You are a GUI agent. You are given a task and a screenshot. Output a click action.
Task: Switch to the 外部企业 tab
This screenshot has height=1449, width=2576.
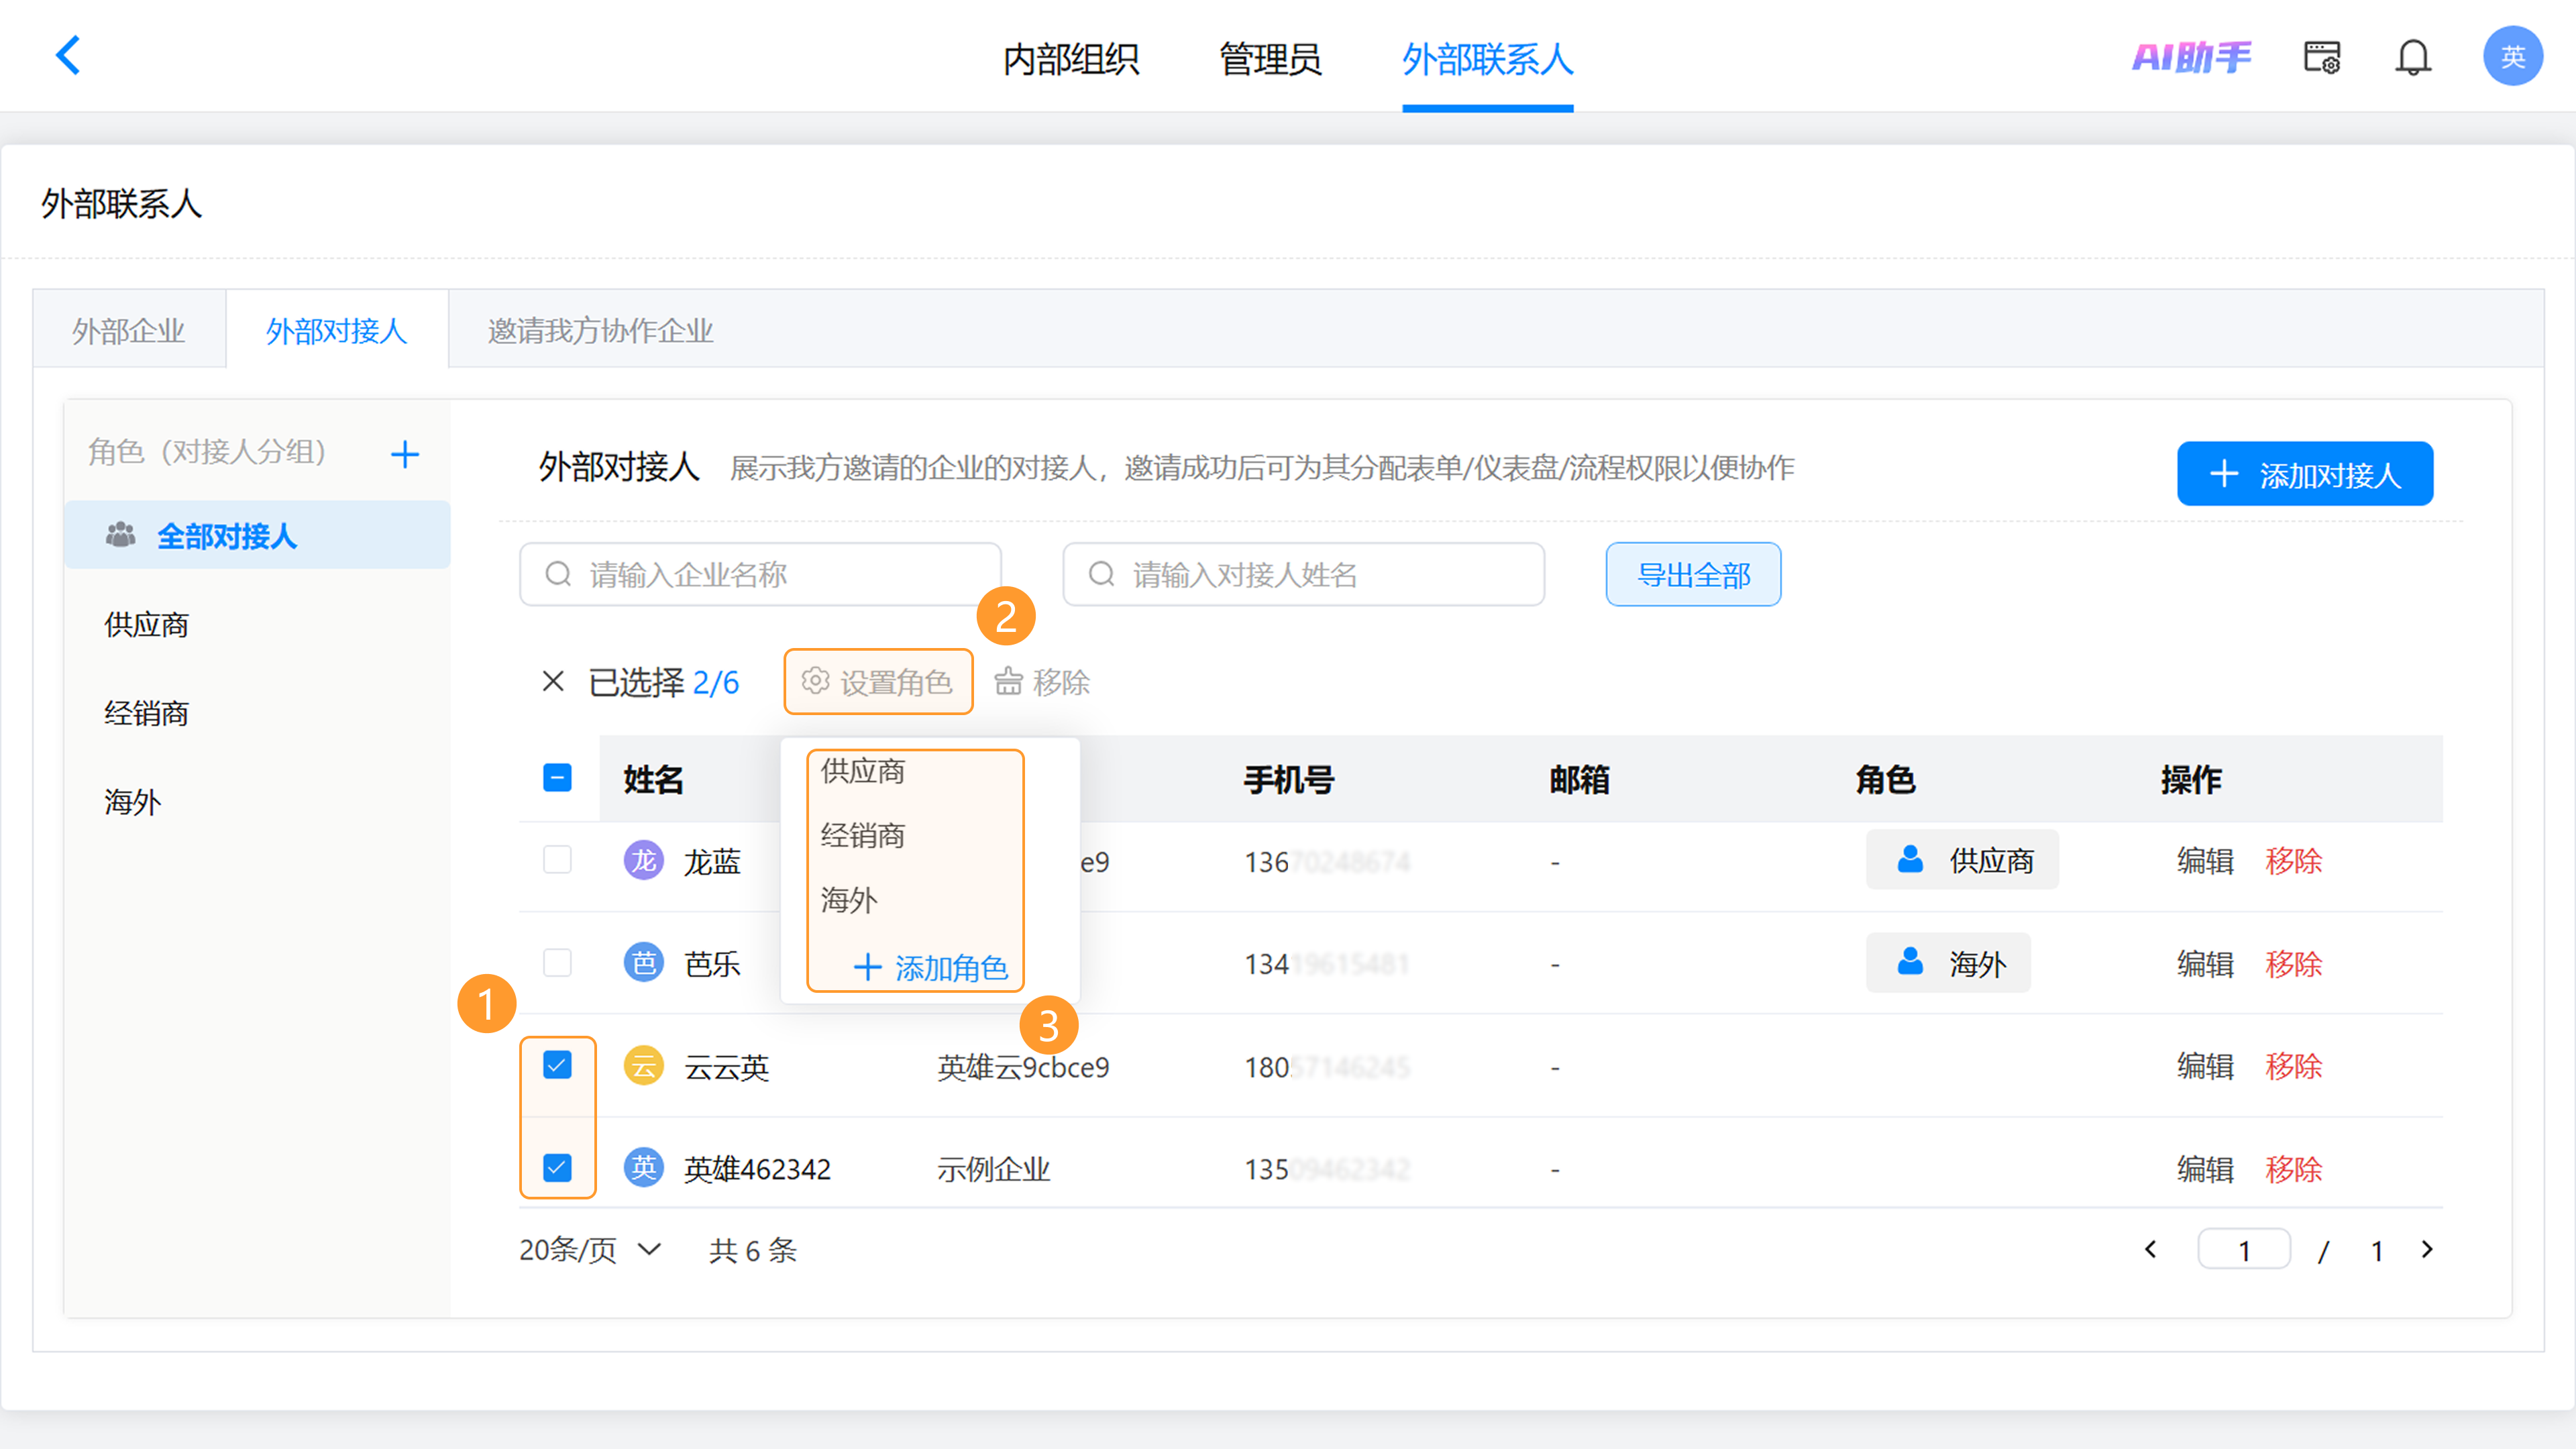[x=129, y=331]
